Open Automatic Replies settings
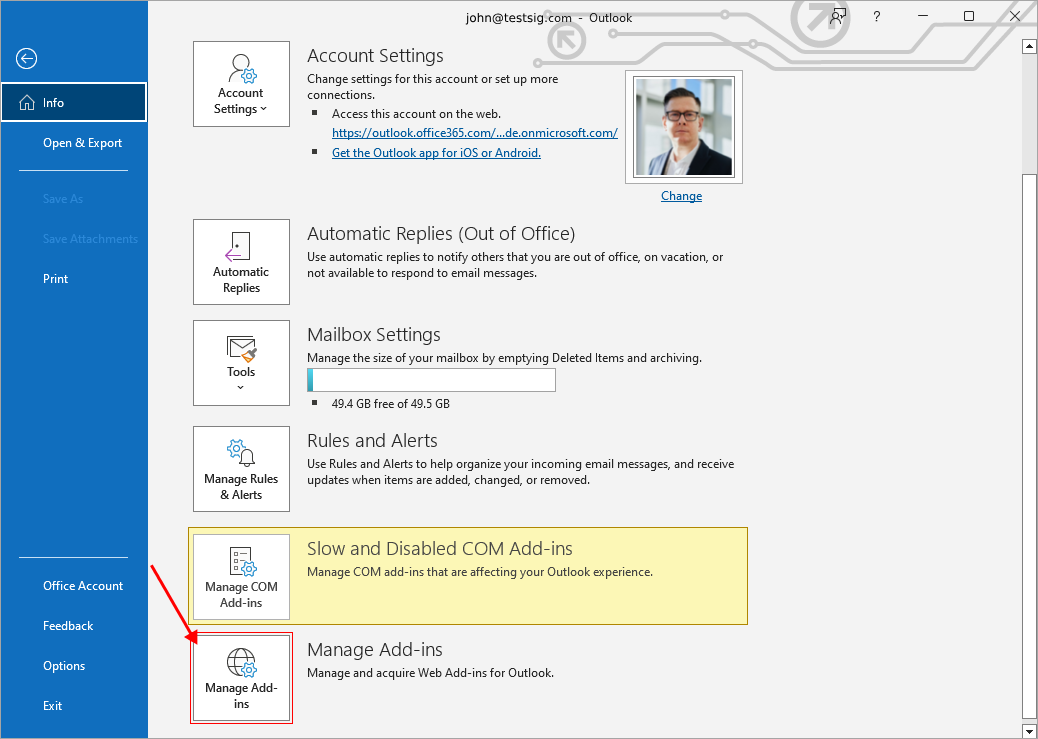Screen dimensions: 1038x739 [241, 262]
